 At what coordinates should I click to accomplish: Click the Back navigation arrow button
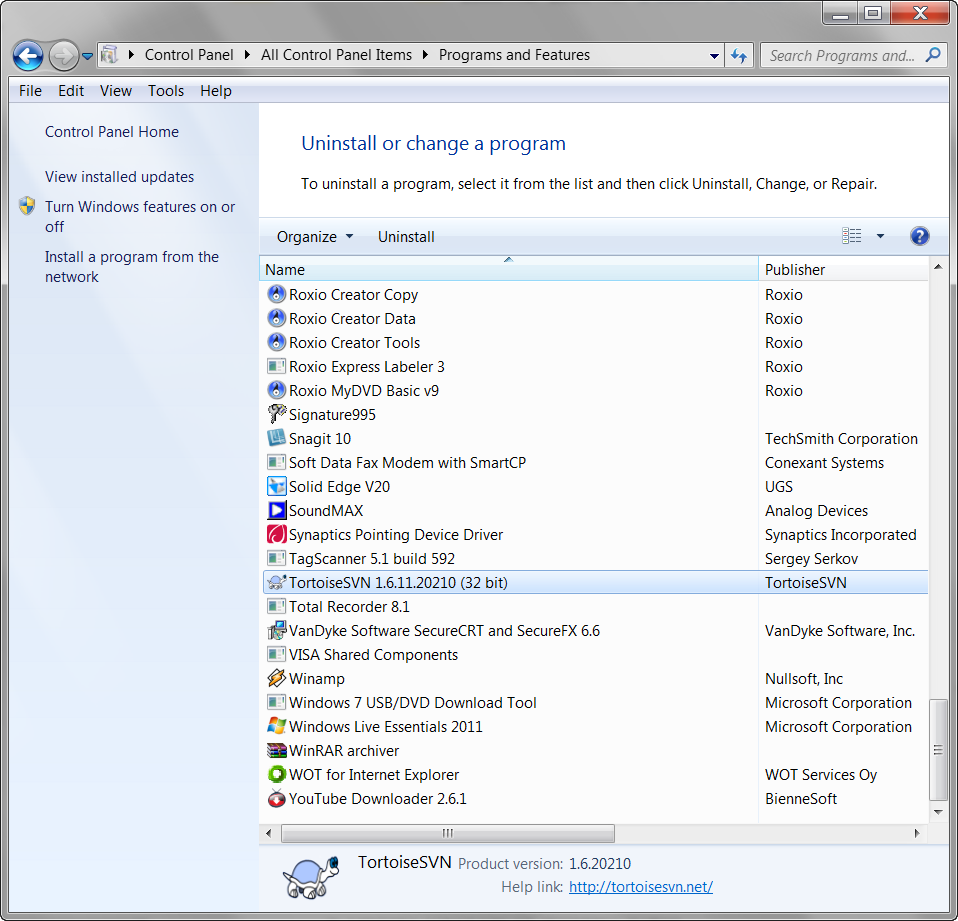28,56
